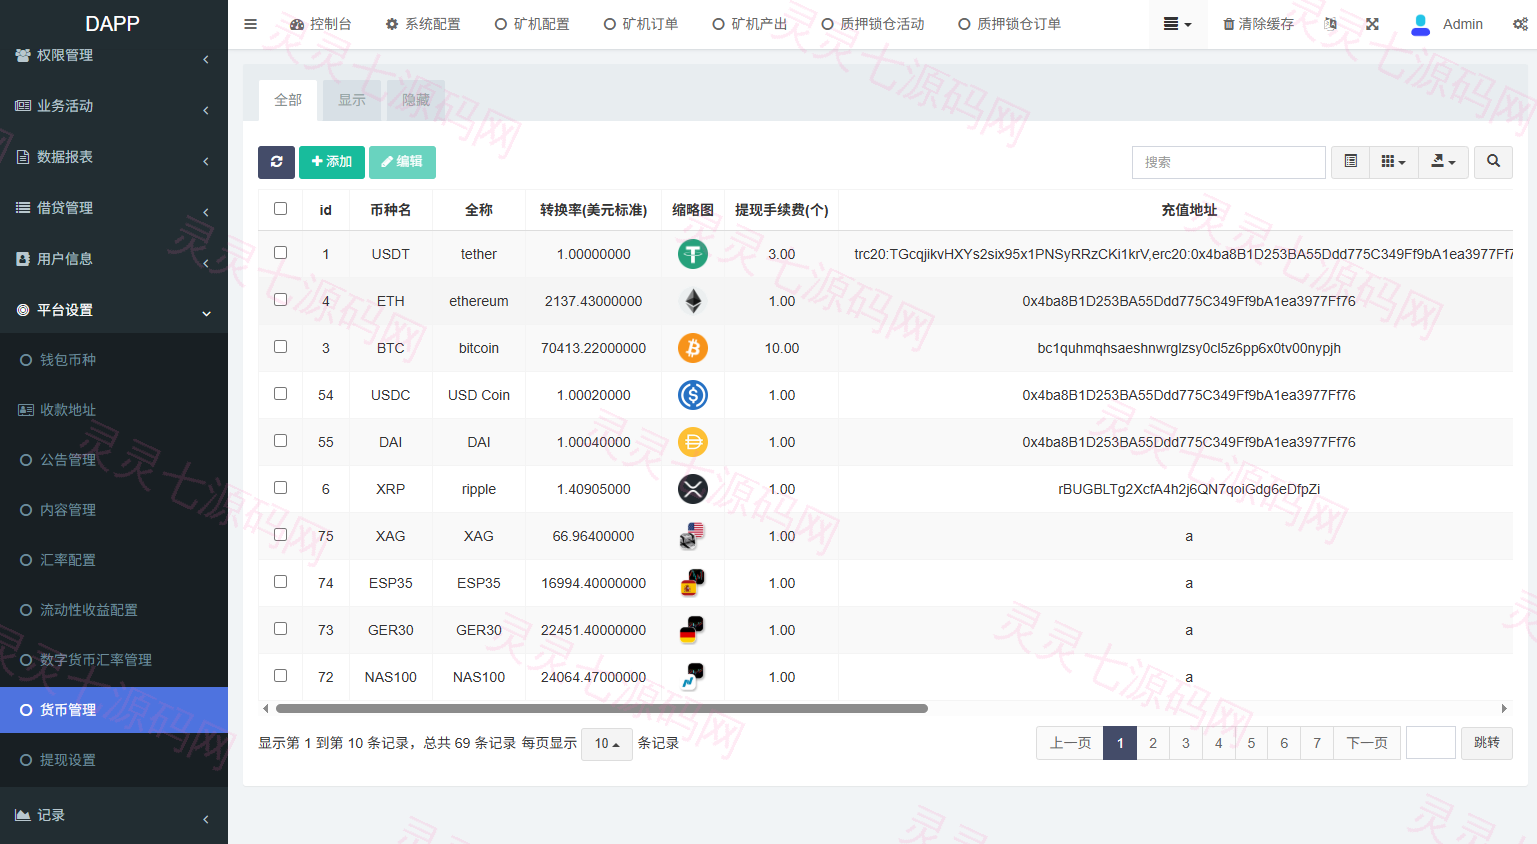This screenshot has height=844, width=1537.
Task: Click the Admin user avatar icon
Action: click(1420, 24)
